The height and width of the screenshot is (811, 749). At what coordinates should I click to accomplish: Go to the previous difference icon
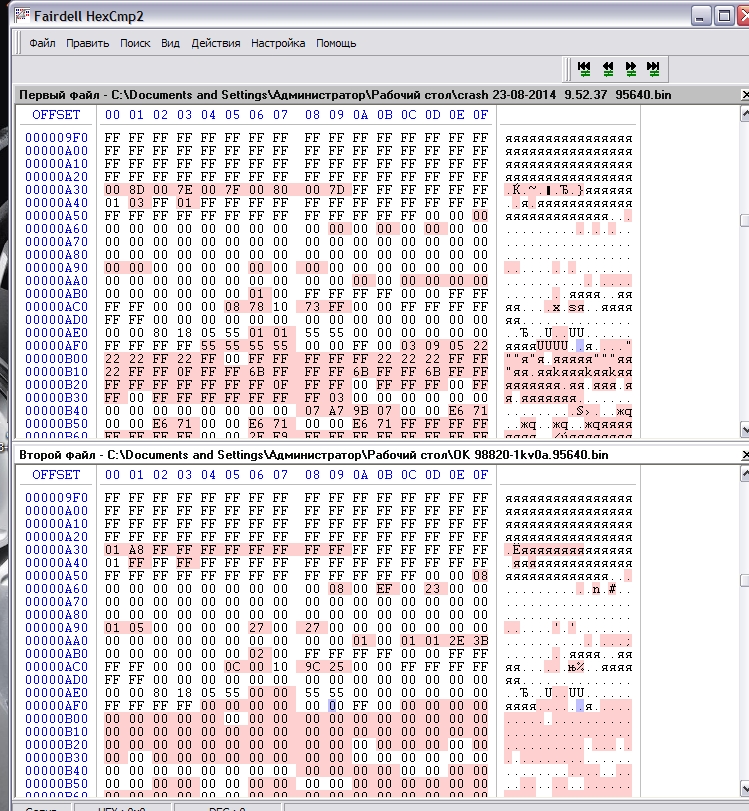click(x=607, y=68)
